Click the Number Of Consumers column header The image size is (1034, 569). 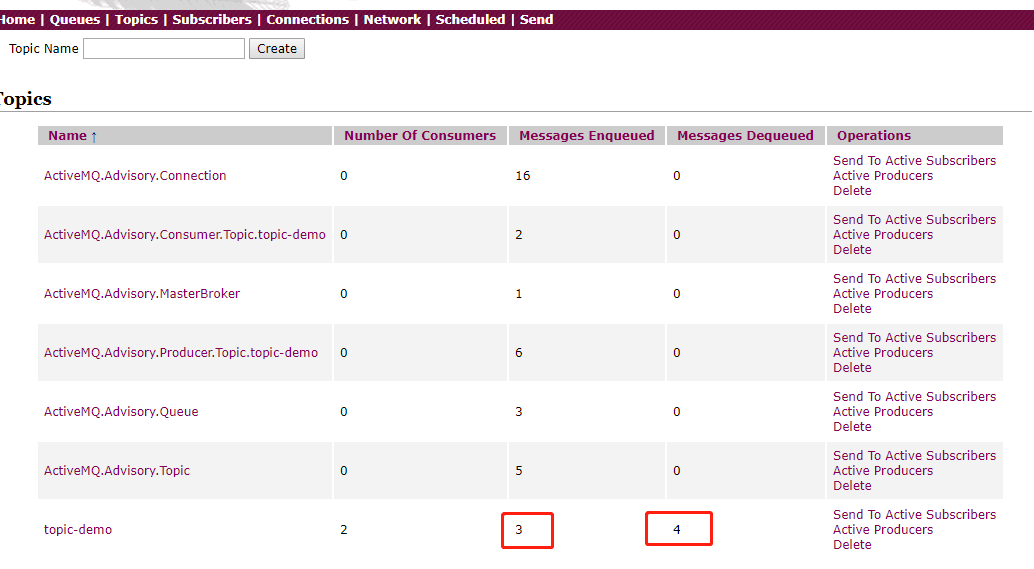point(420,136)
